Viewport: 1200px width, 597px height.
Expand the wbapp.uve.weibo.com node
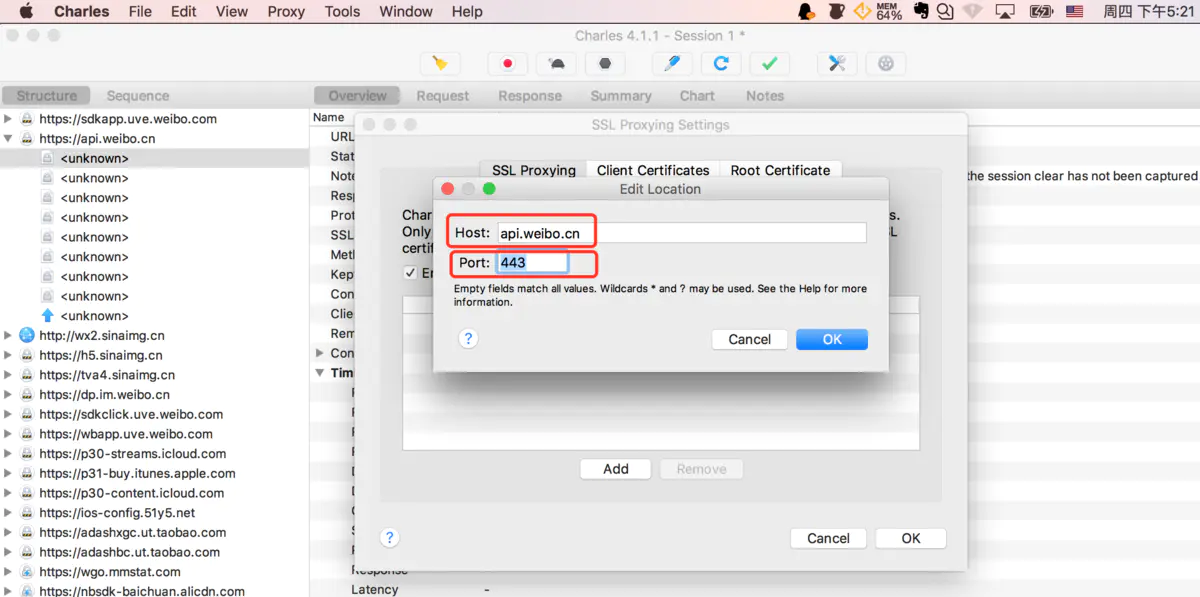coord(8,434)
